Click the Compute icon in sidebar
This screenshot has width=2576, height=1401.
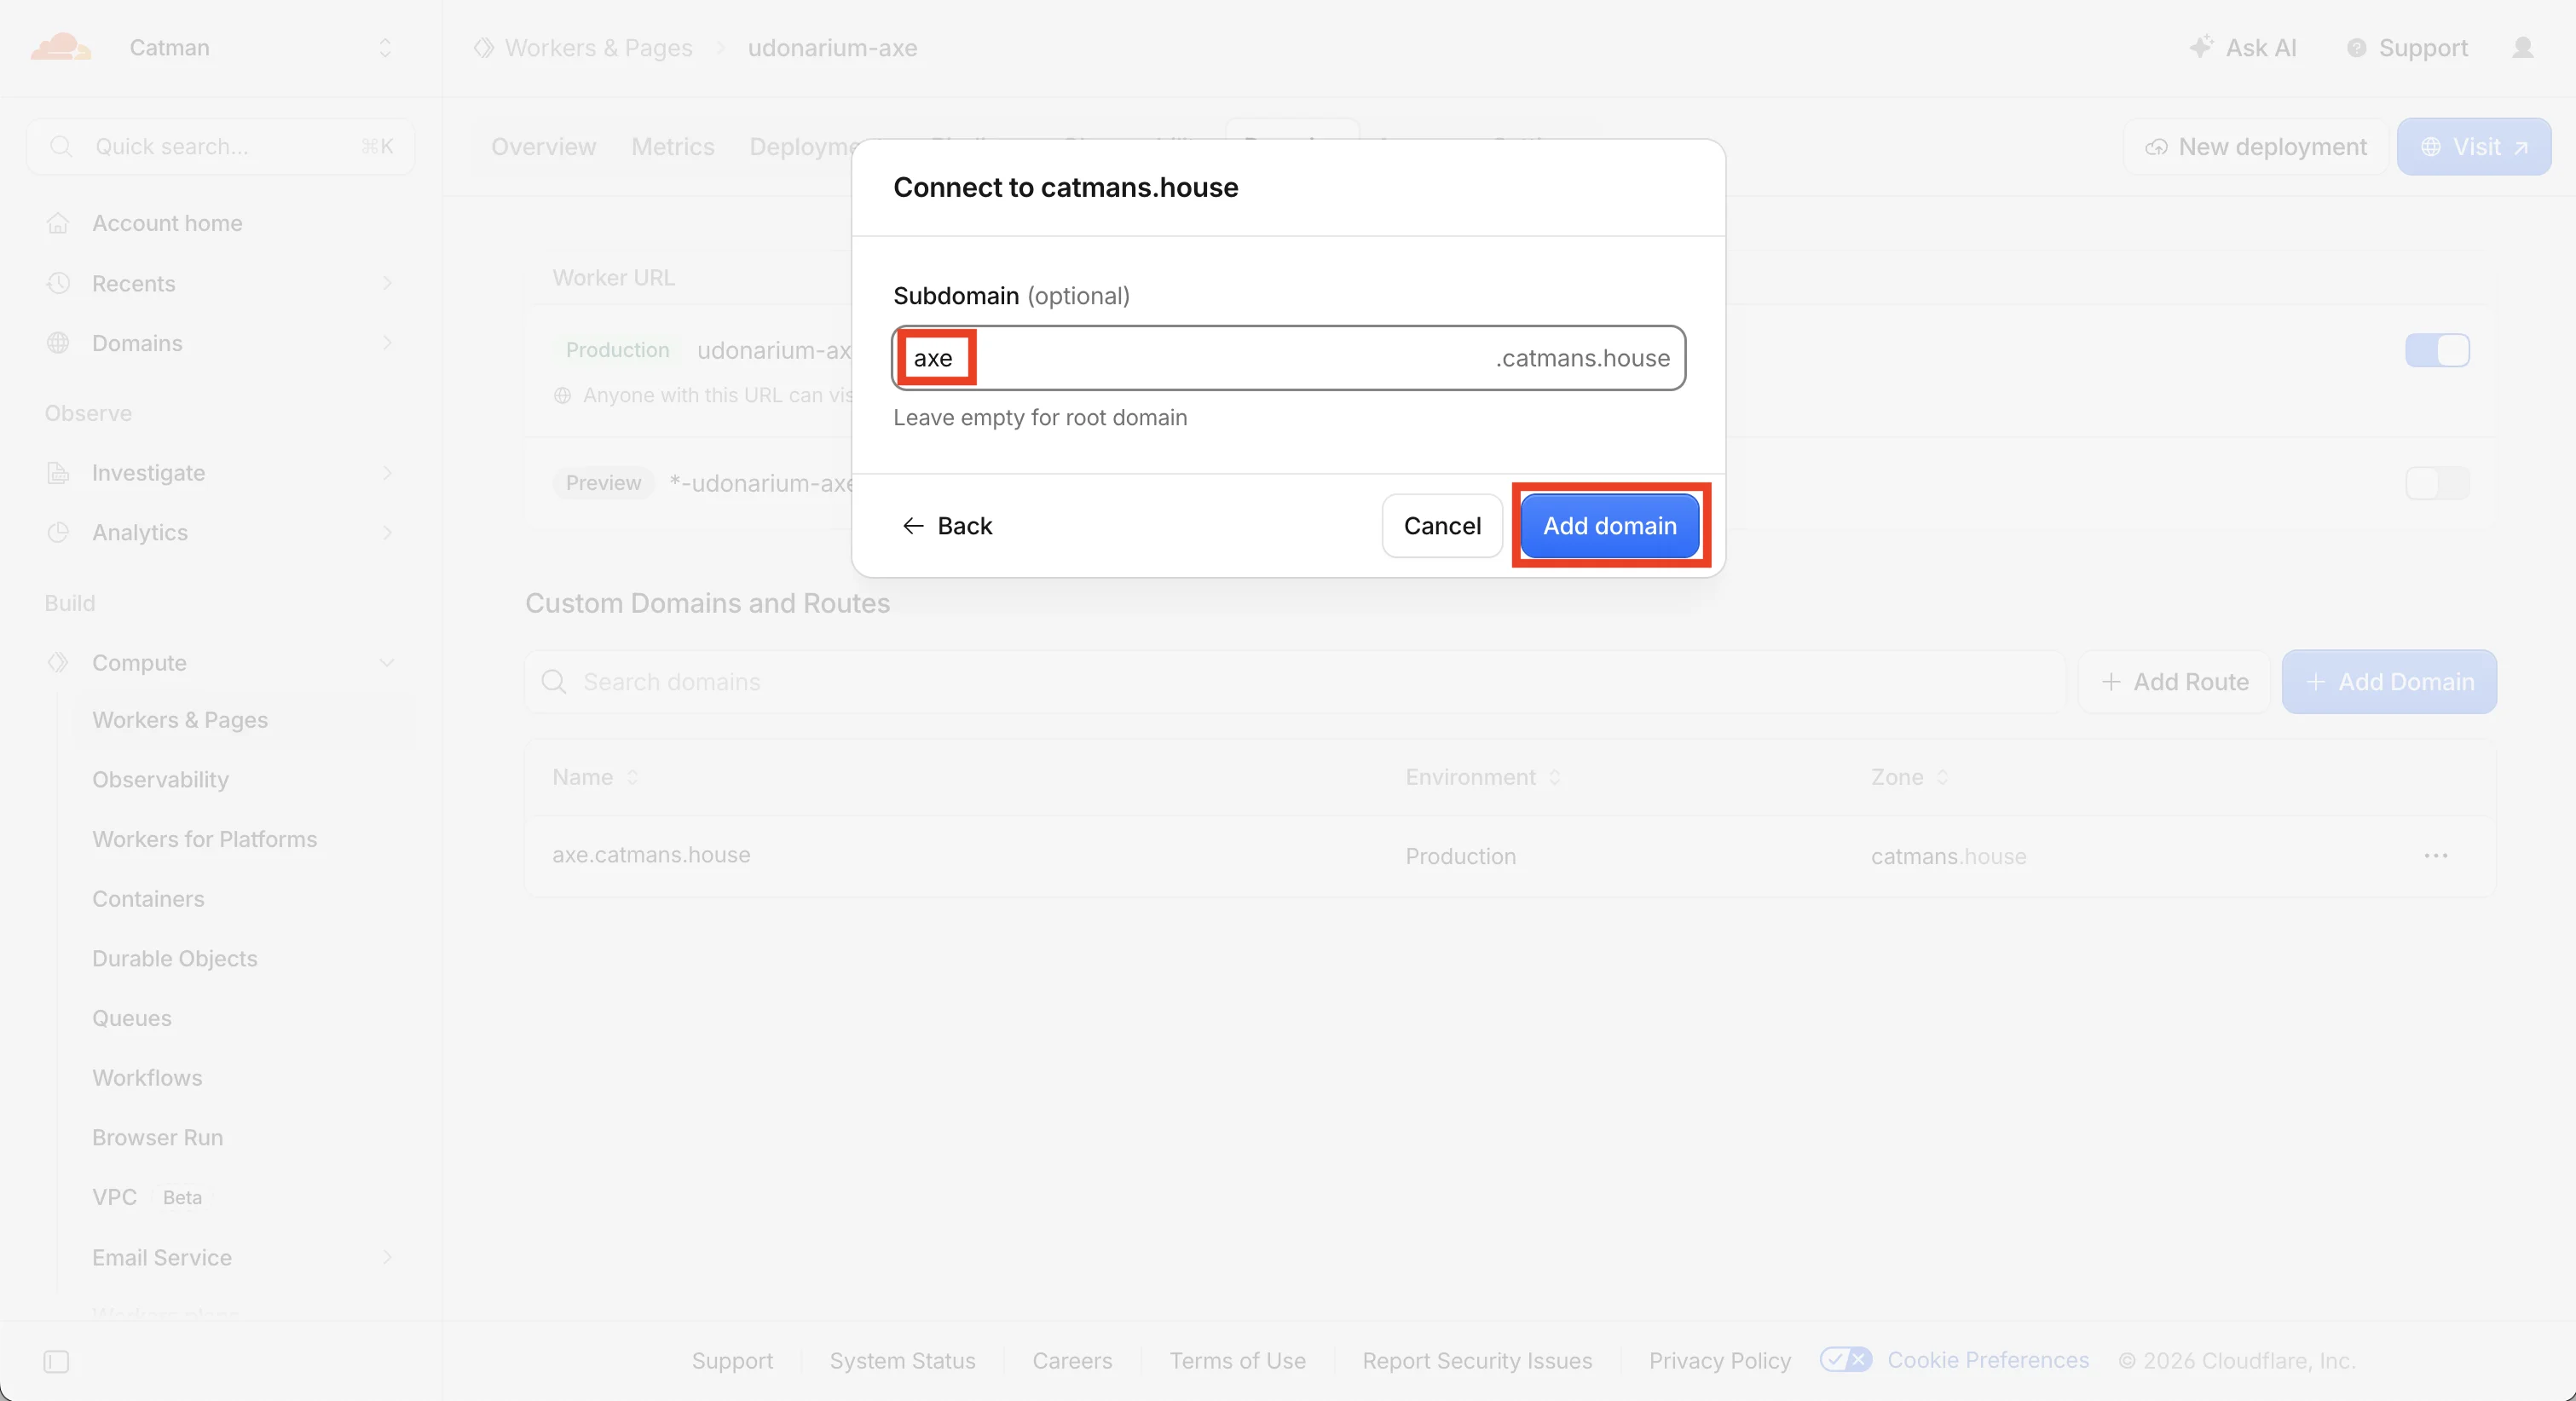tap(58, 662)
